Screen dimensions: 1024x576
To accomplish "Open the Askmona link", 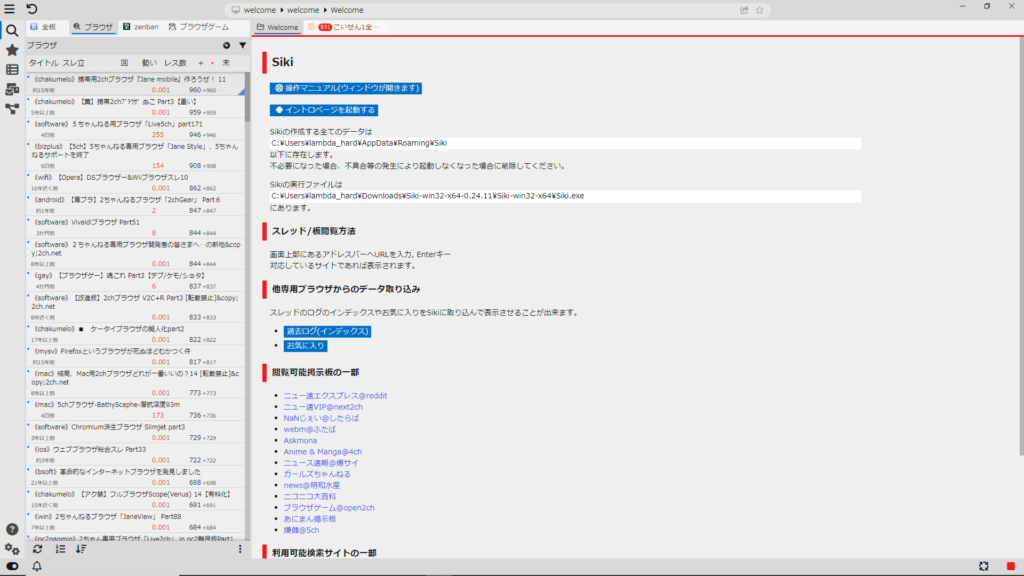I will tap(300, 440).
